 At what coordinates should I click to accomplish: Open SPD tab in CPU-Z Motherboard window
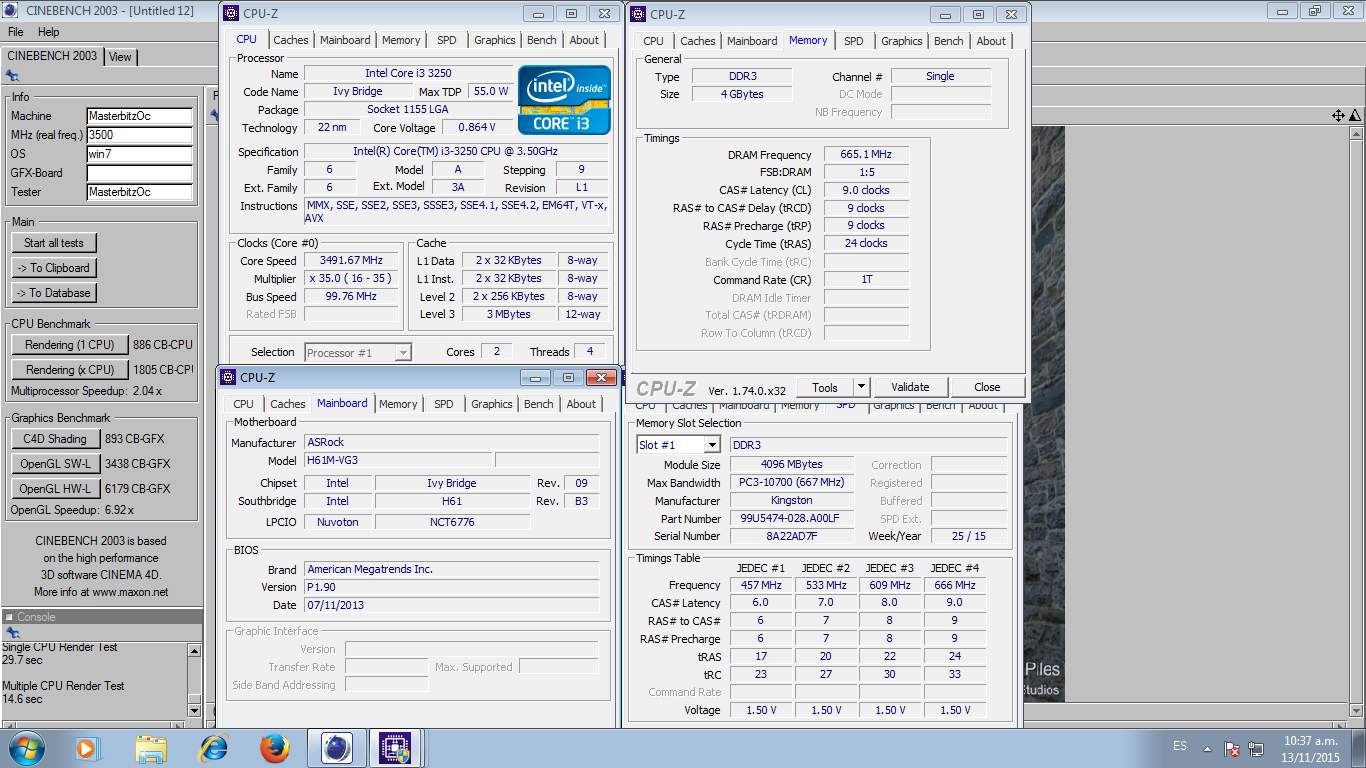(x=444, y=404)
